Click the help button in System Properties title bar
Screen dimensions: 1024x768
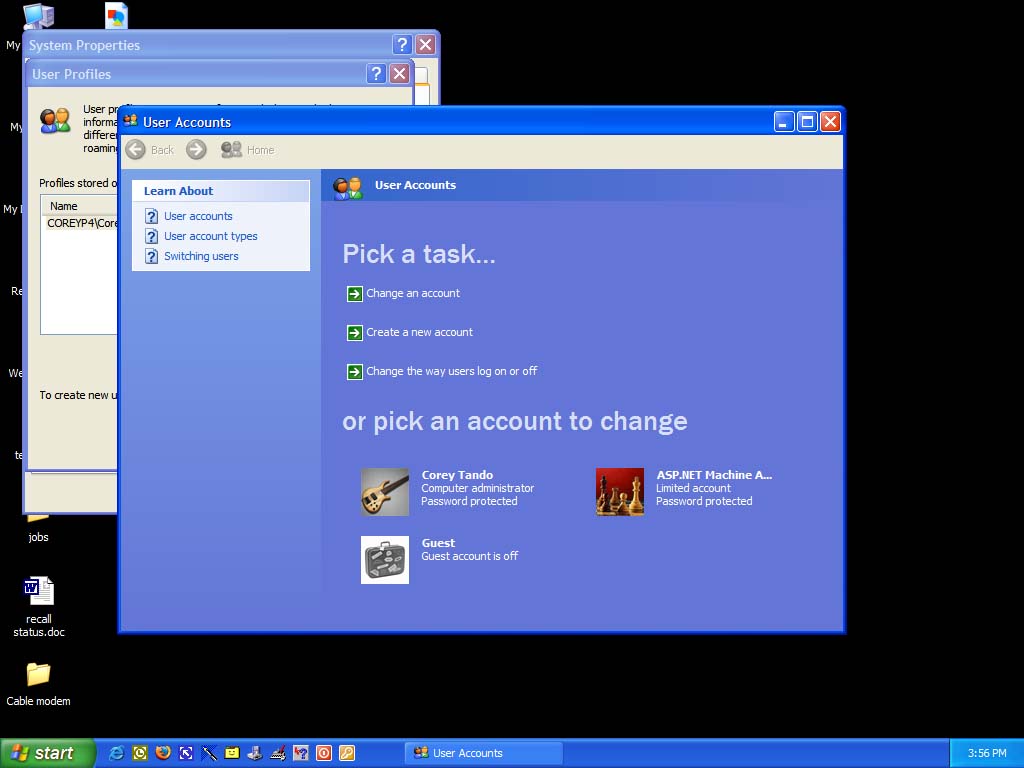coord(402,44)
